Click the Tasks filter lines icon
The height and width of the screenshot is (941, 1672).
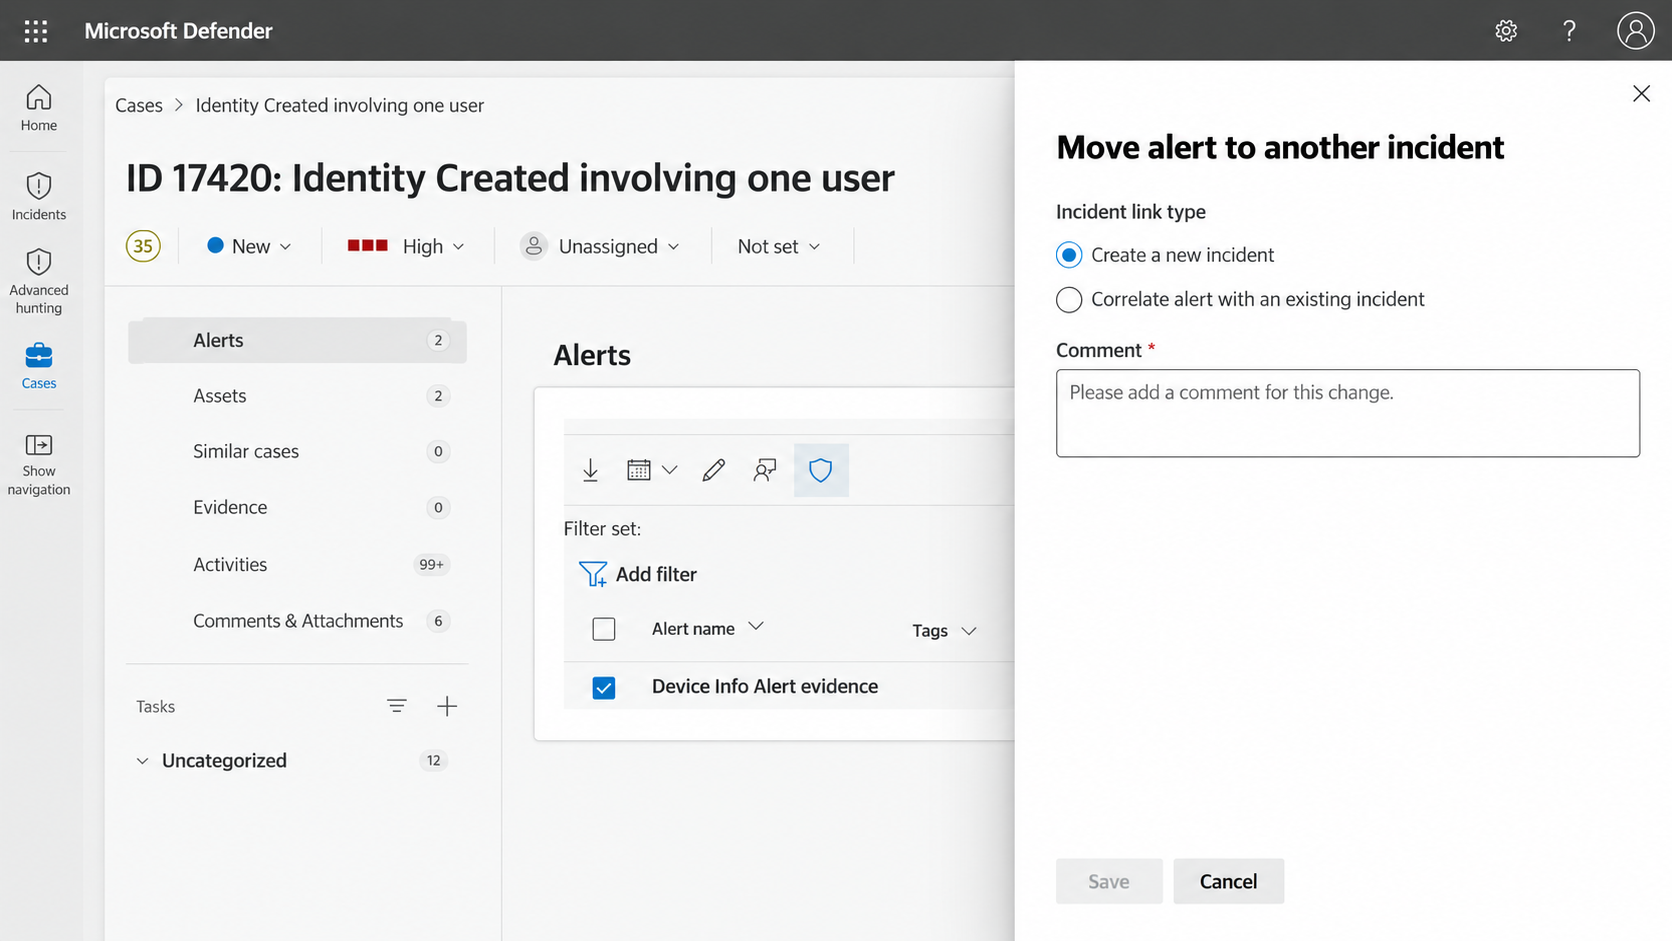tap(397, 706)
